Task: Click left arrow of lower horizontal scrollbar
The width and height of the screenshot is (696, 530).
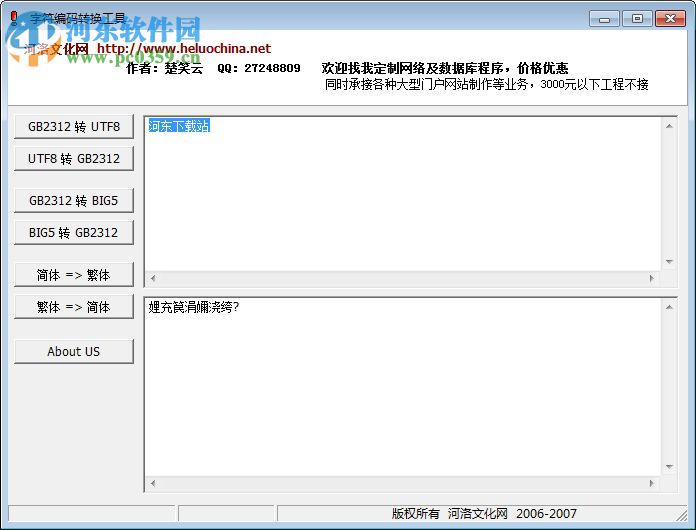Action: (153, 483)
